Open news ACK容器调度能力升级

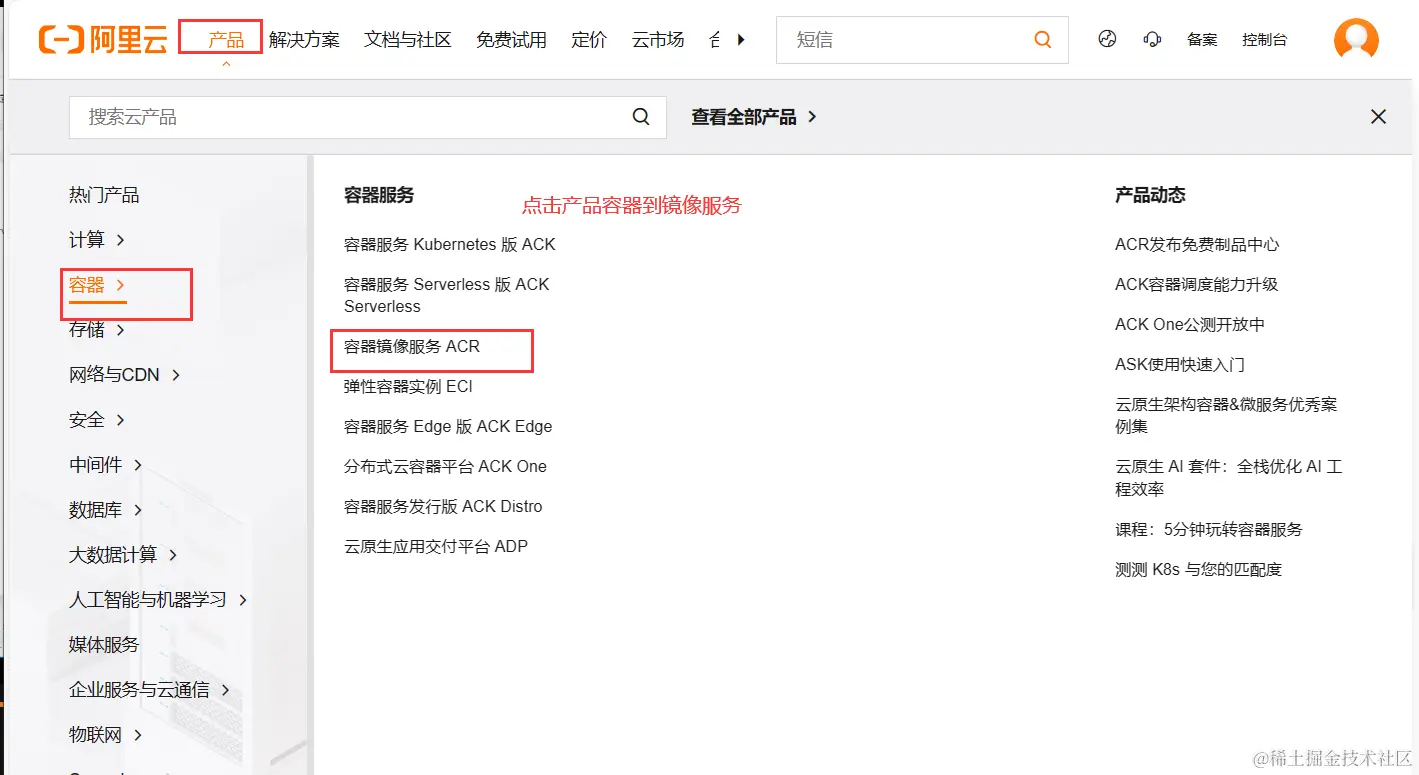[1197, 284]
